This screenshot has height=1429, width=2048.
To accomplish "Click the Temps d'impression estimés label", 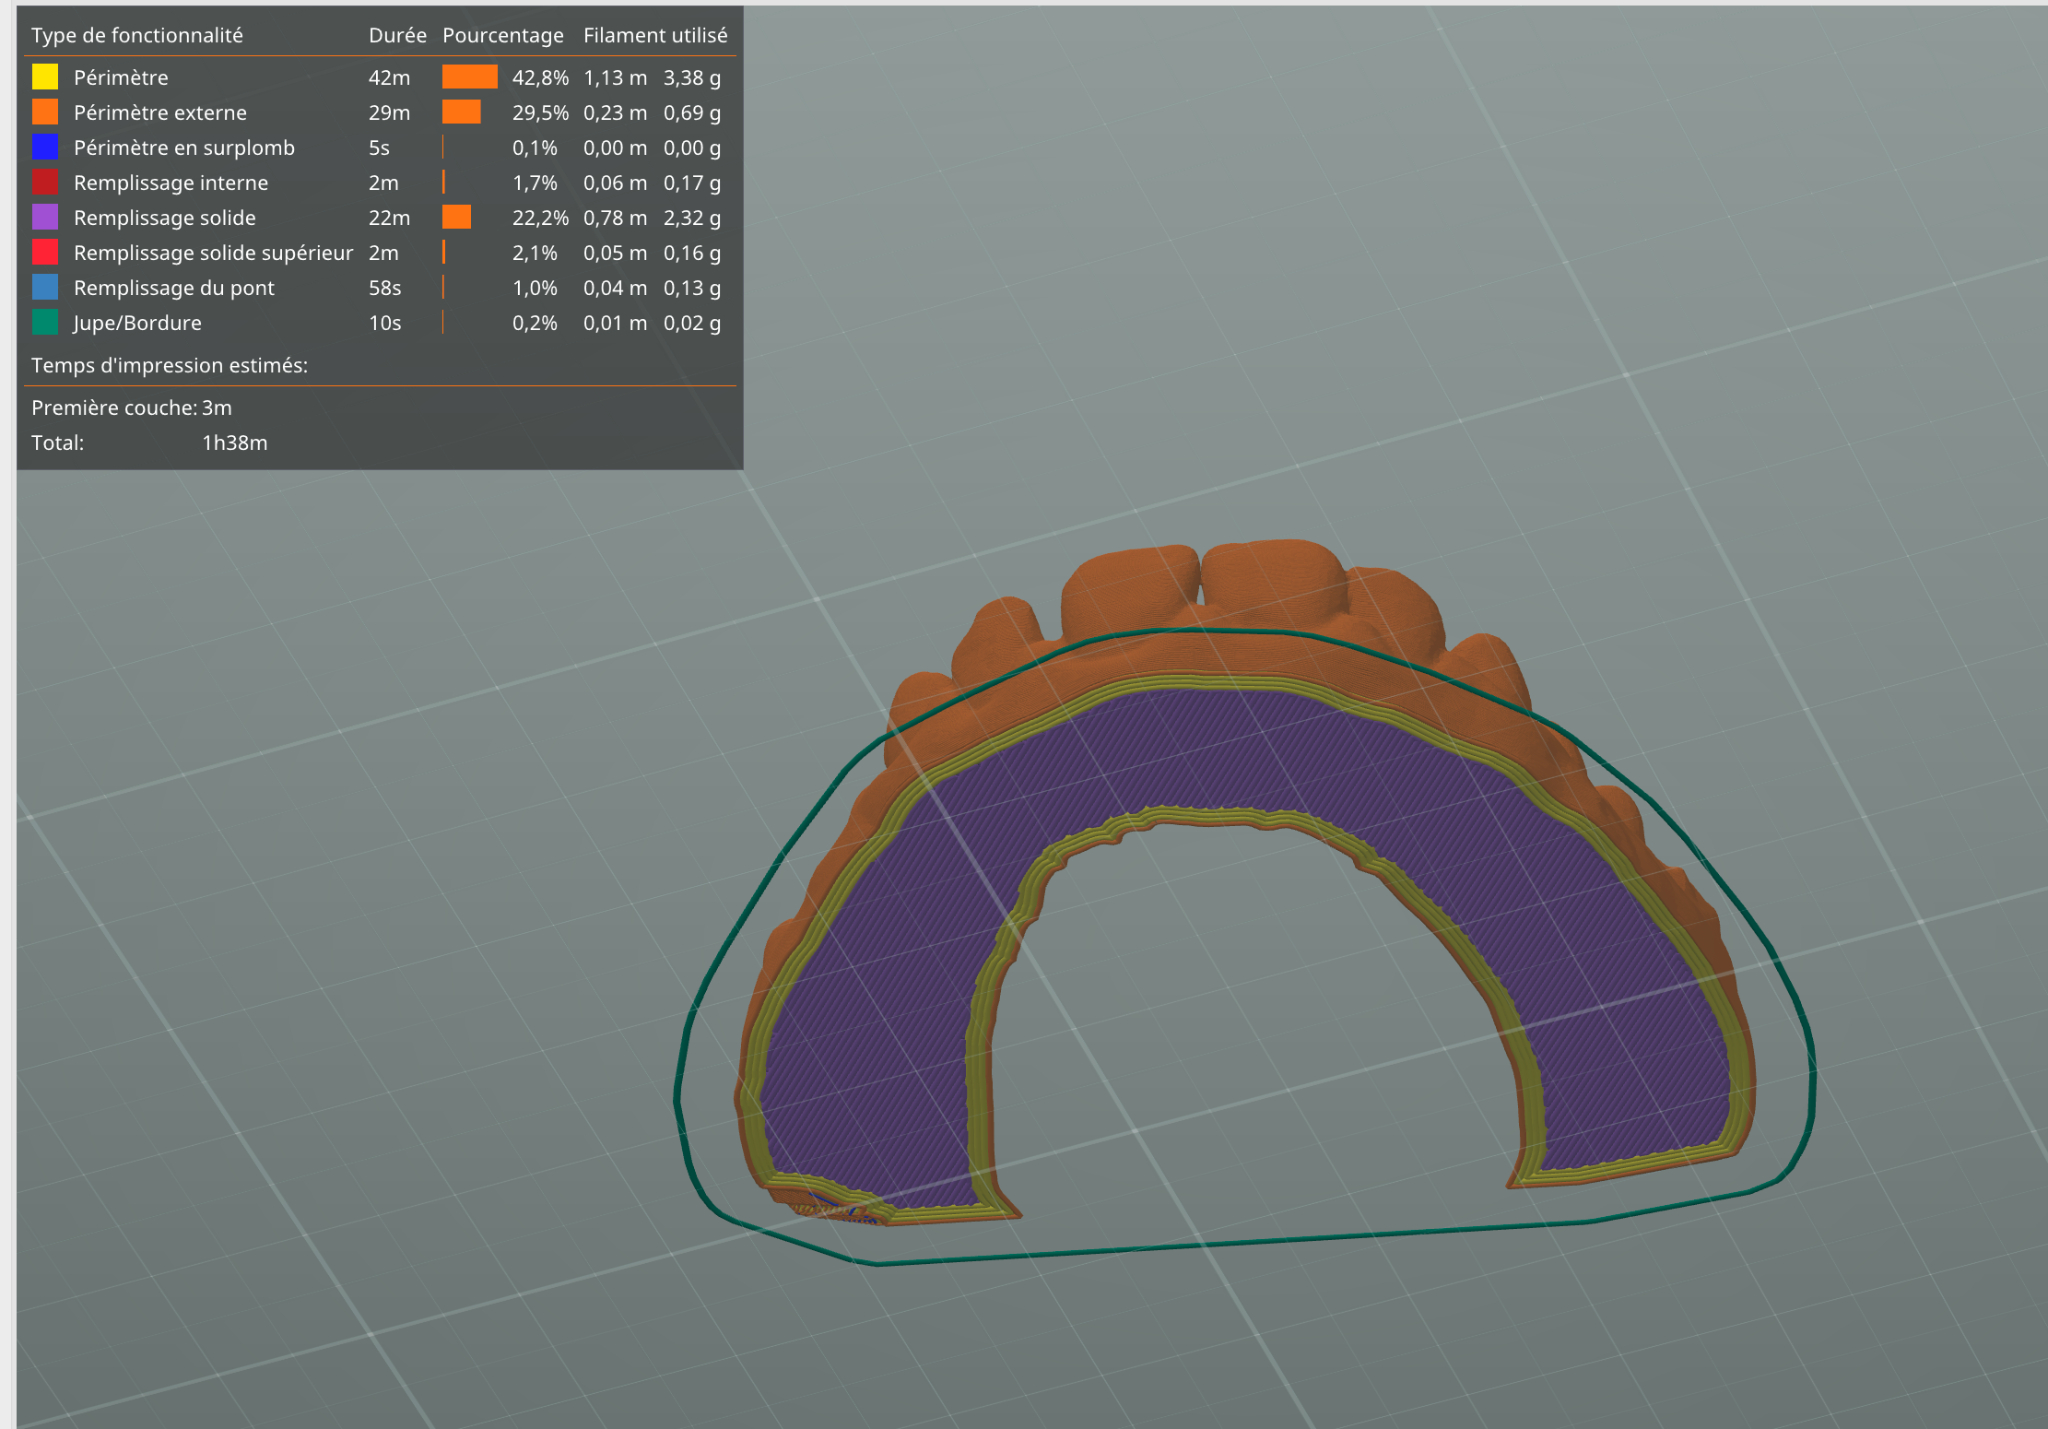I will 169,365.
